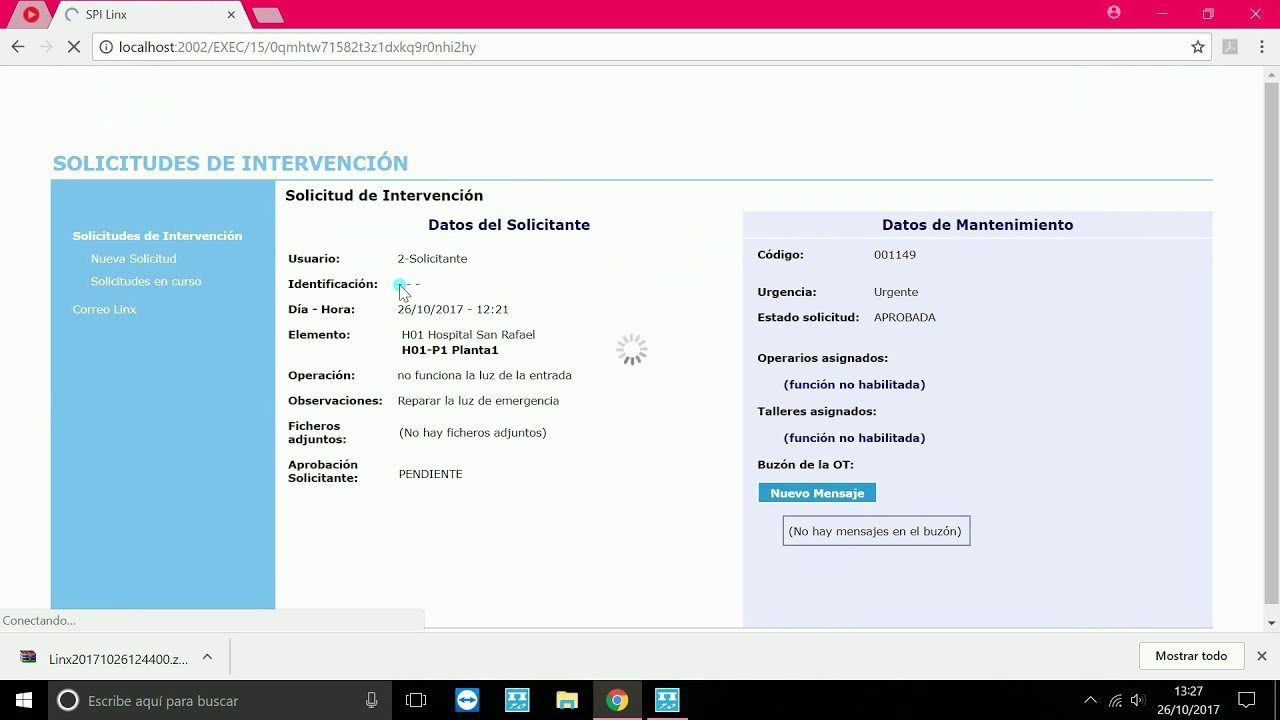Bookmark this page with the star icon

coord(1198,47)
